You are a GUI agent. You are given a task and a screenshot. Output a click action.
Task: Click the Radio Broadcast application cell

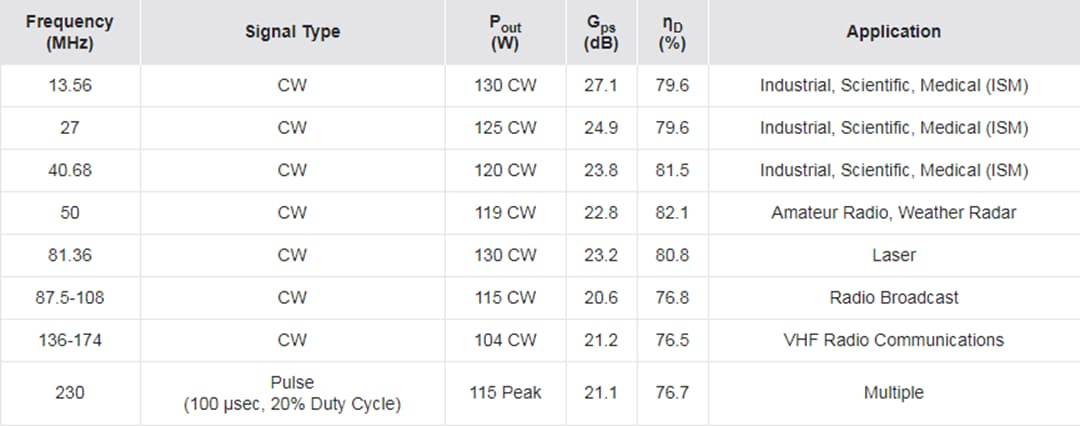pos(893,297)
